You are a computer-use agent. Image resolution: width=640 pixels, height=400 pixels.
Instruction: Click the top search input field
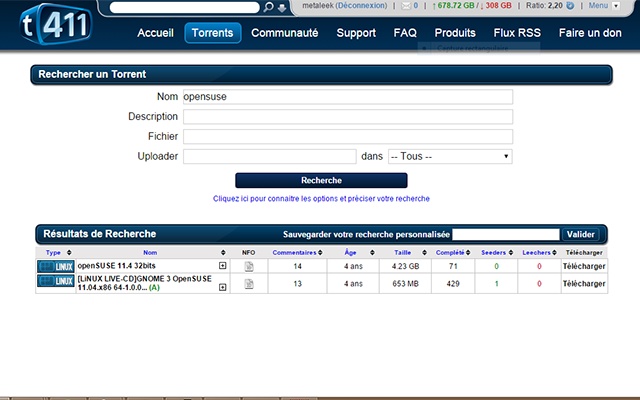[184, 7]
